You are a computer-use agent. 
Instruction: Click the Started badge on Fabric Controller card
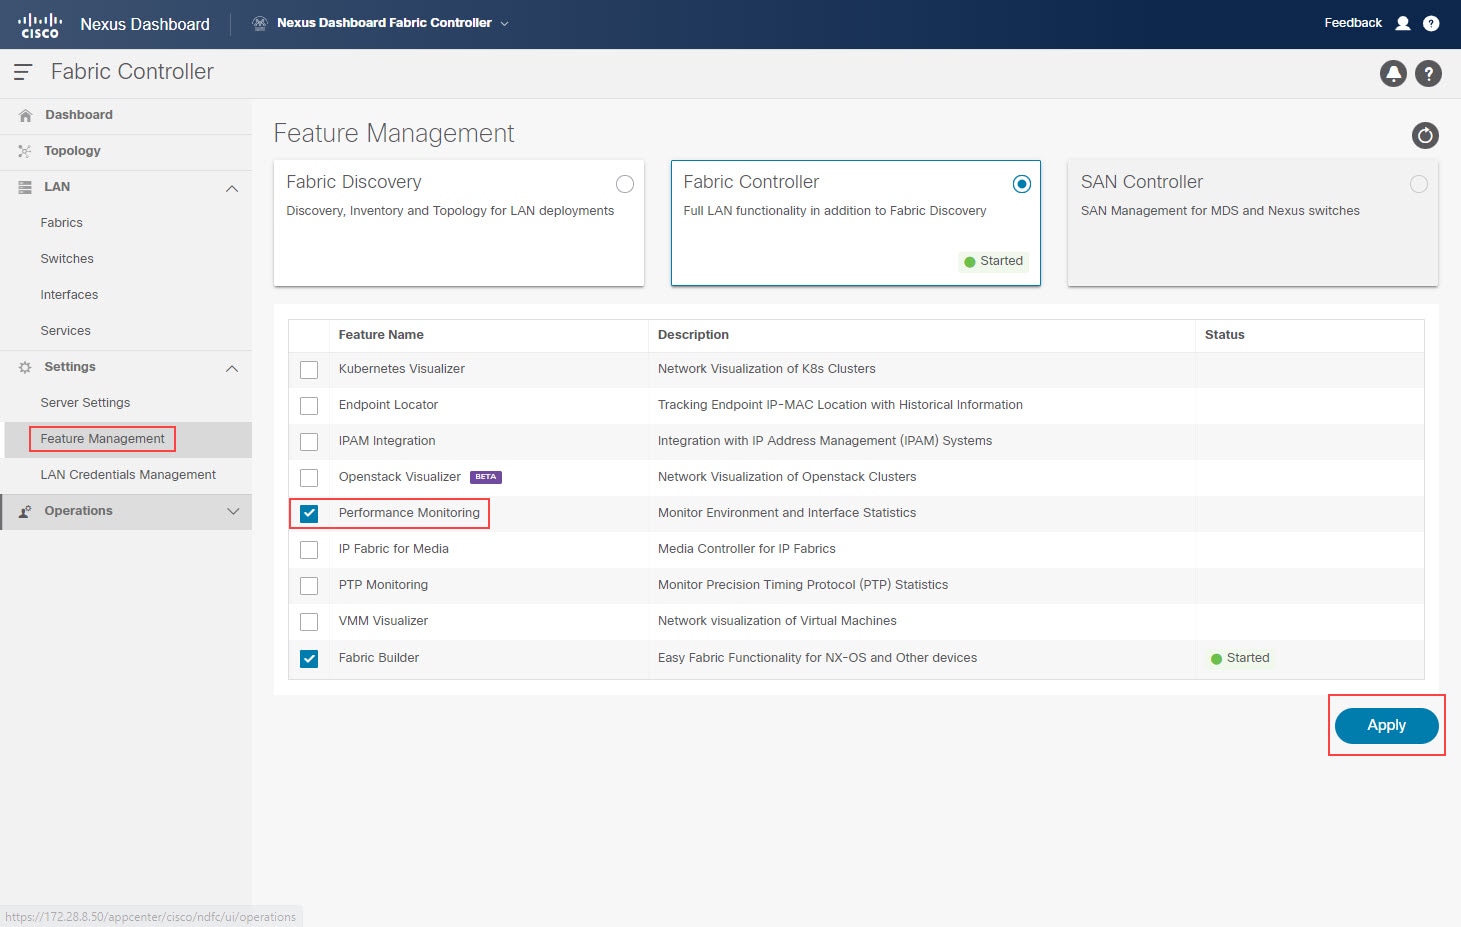pyautogui.click(x=993, y=261)
